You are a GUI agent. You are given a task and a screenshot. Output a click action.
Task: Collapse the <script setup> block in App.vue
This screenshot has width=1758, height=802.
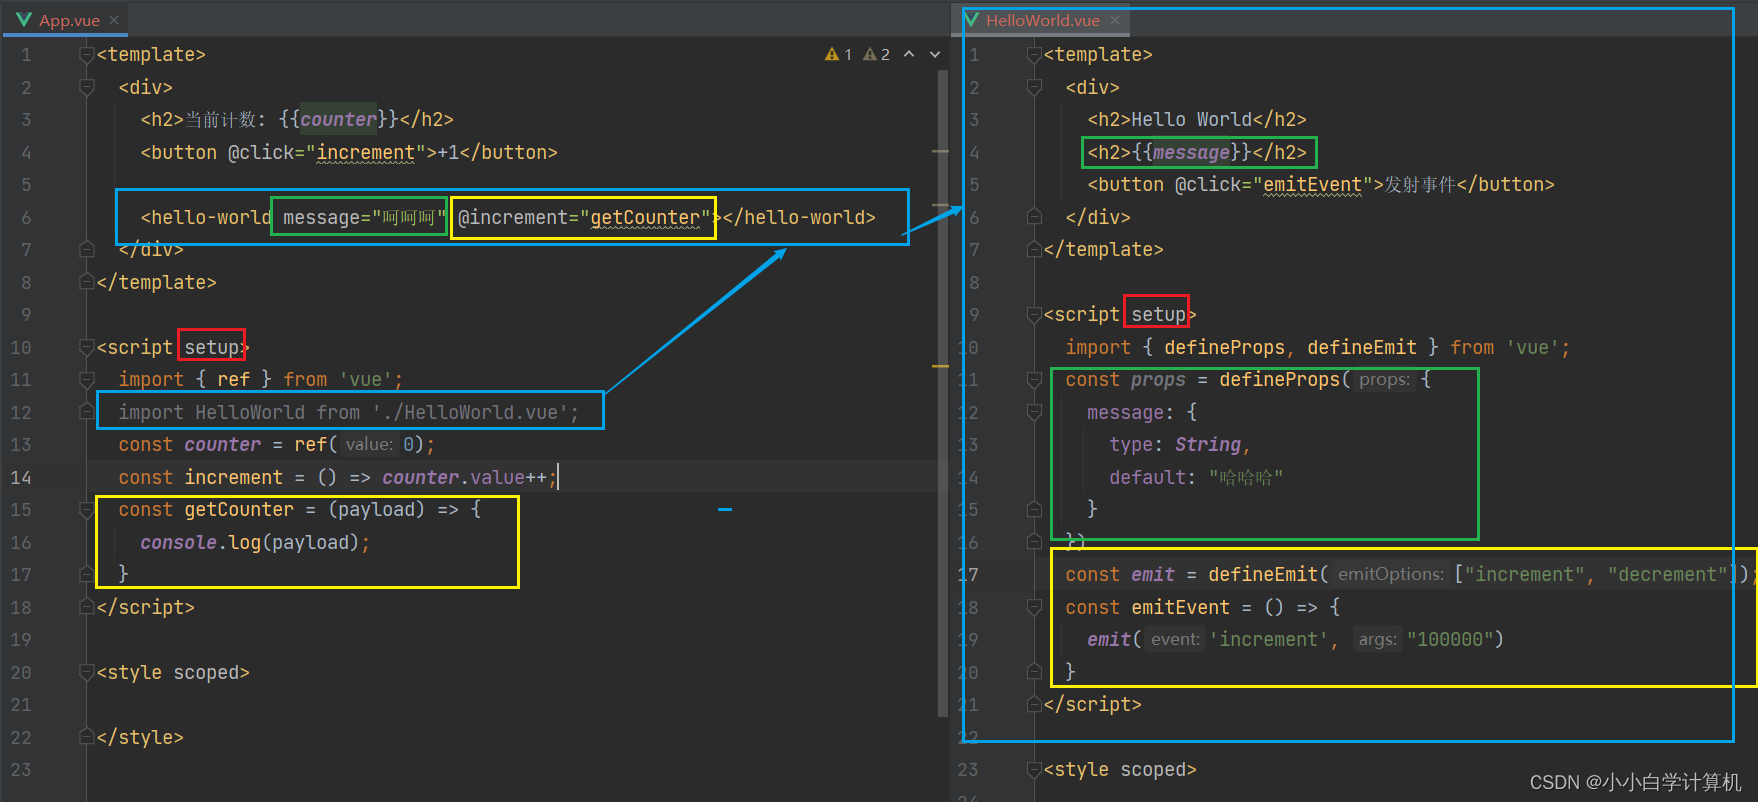pyautogui.click(x=87, y=348)
